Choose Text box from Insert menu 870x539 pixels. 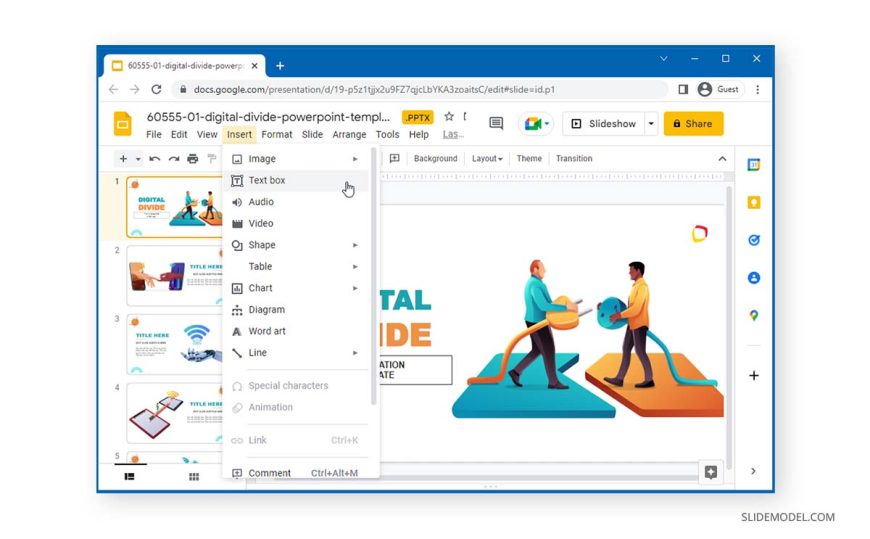pyautogui.click(x=297, y=180)
